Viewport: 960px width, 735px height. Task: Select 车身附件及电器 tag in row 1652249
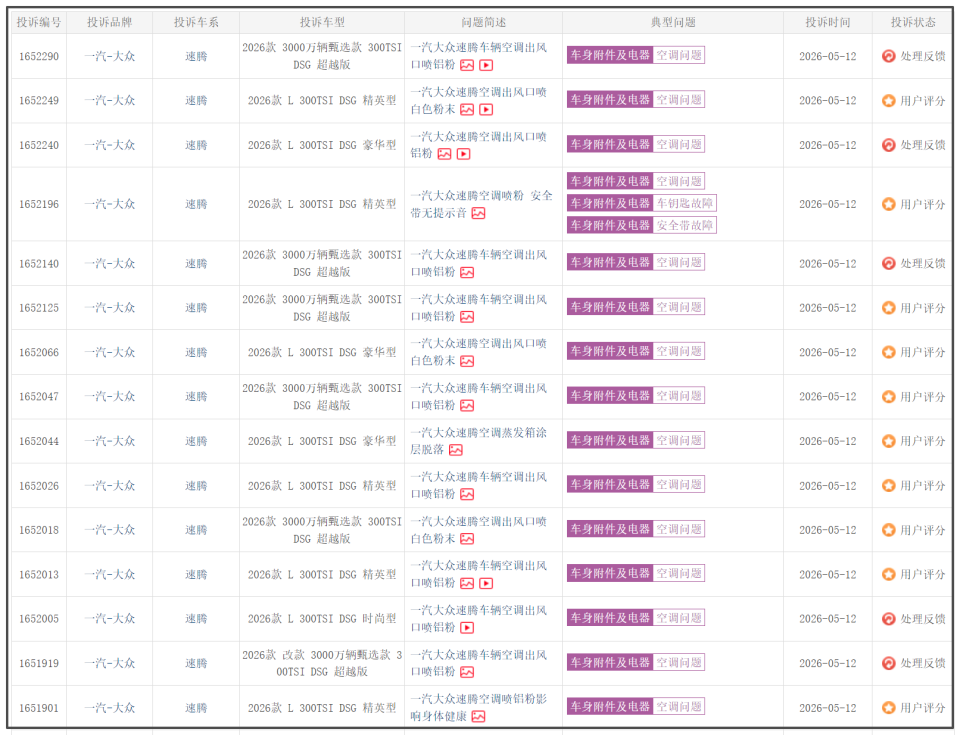tap(610, 99)
